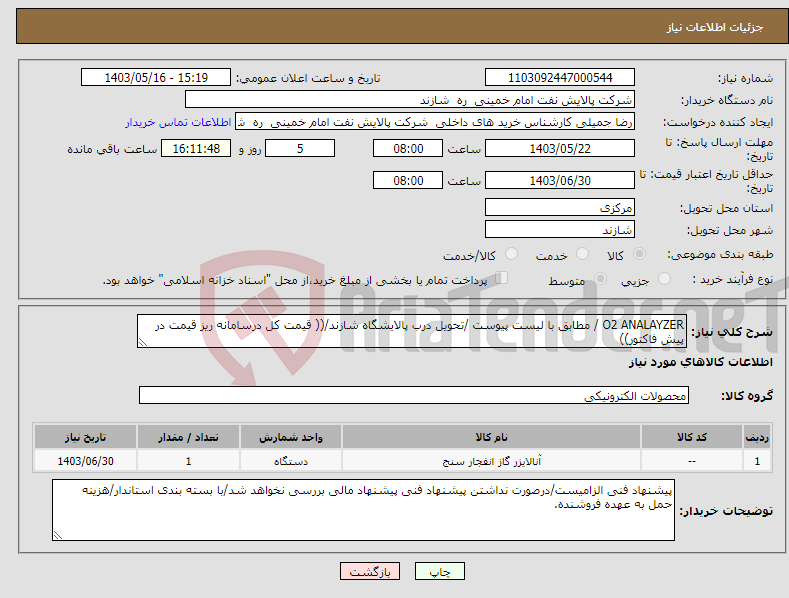This screenshot has width=789, height=598.
Task: Click the delivery province field مرکزی
Action: coord(560,207)
